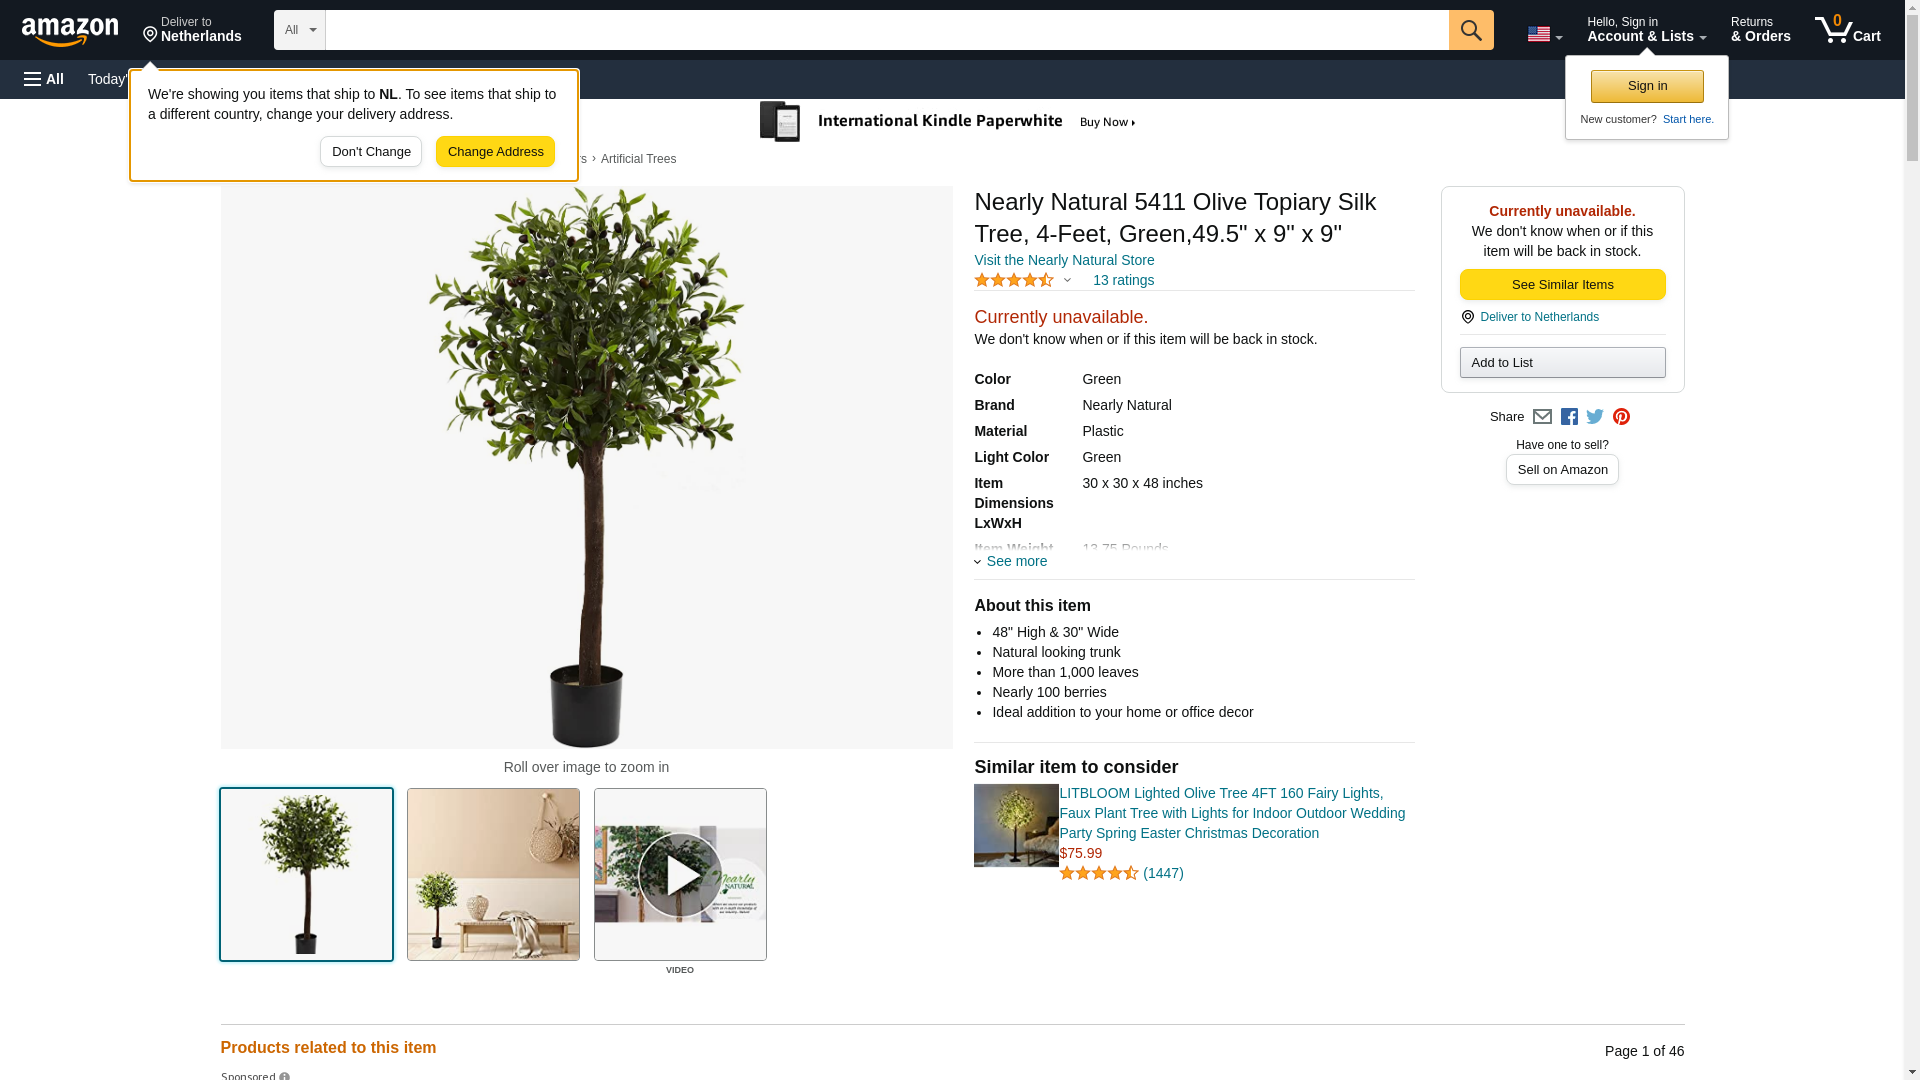
Task: Share on Twitter icon
Action: (x=1595, y=417)
